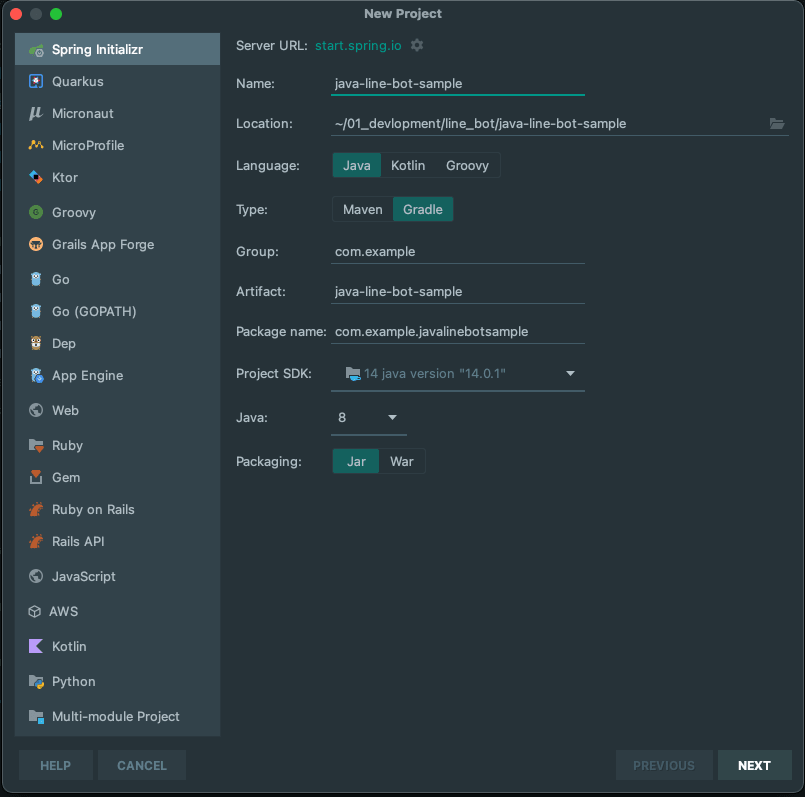Click the Spring Initializr leaf icon
Image resolution: width=805 pixels, height=797 pixels.
coord(36,50)
